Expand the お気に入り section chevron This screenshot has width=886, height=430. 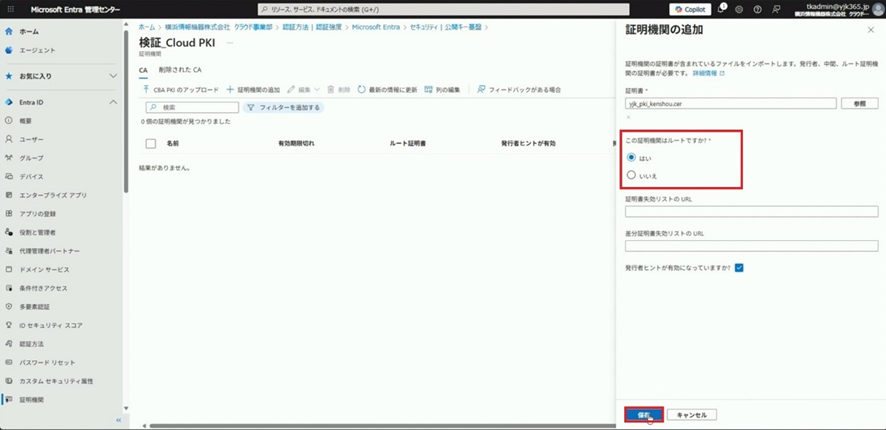pyautogui.click(x=113, y=75)
